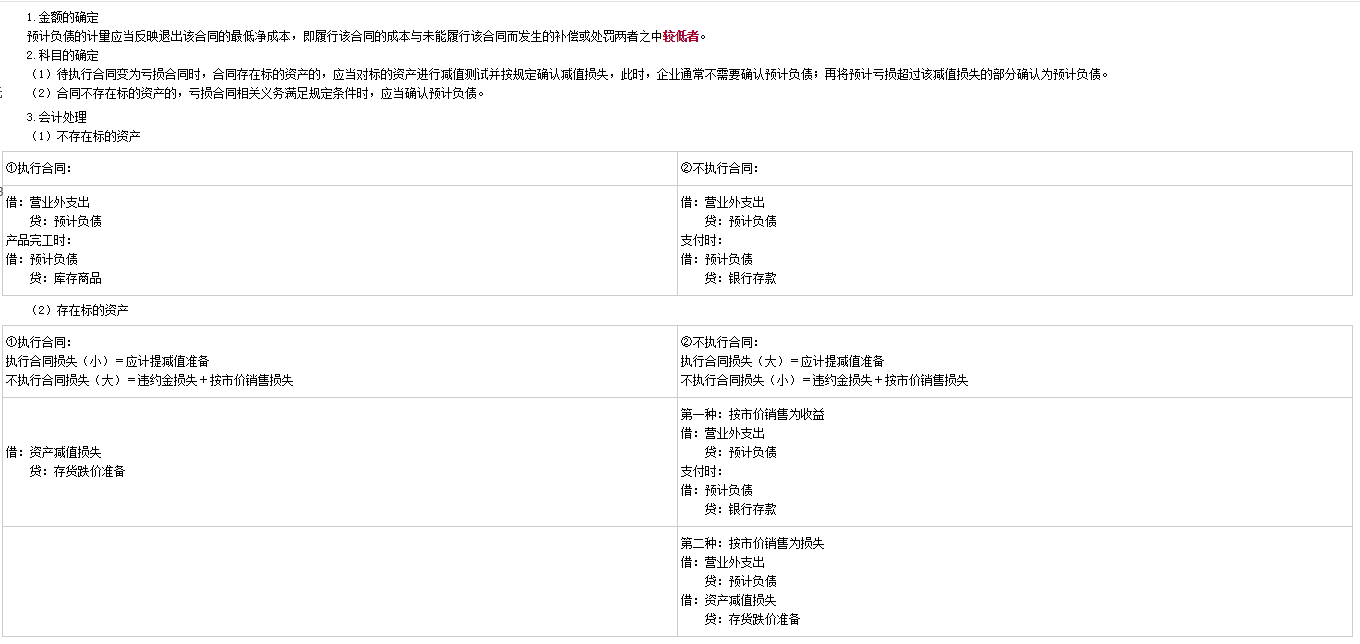Click "执行合同损失(大)=应计提减值准备"
Viewport: 1360px width, 644px height.
[782, 361]
